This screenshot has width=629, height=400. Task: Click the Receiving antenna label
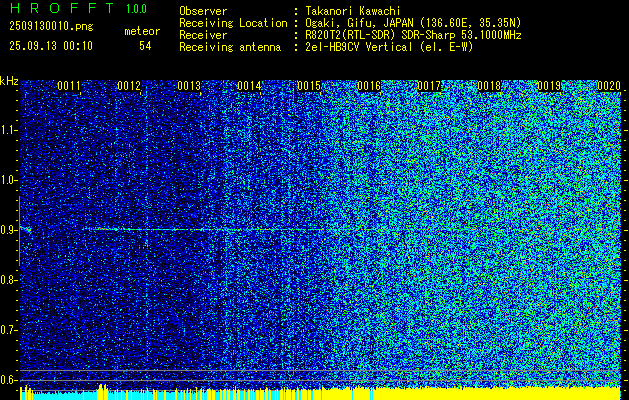(x=230, y=47)
